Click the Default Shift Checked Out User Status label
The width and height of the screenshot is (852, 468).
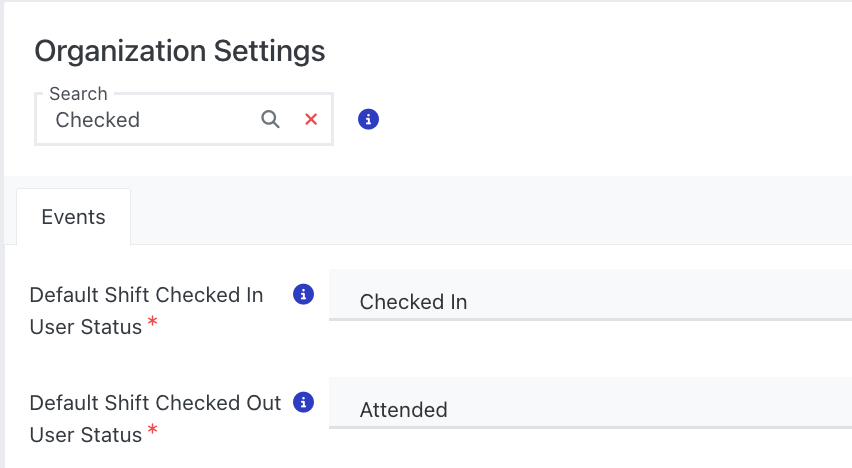tap(155, 403)
